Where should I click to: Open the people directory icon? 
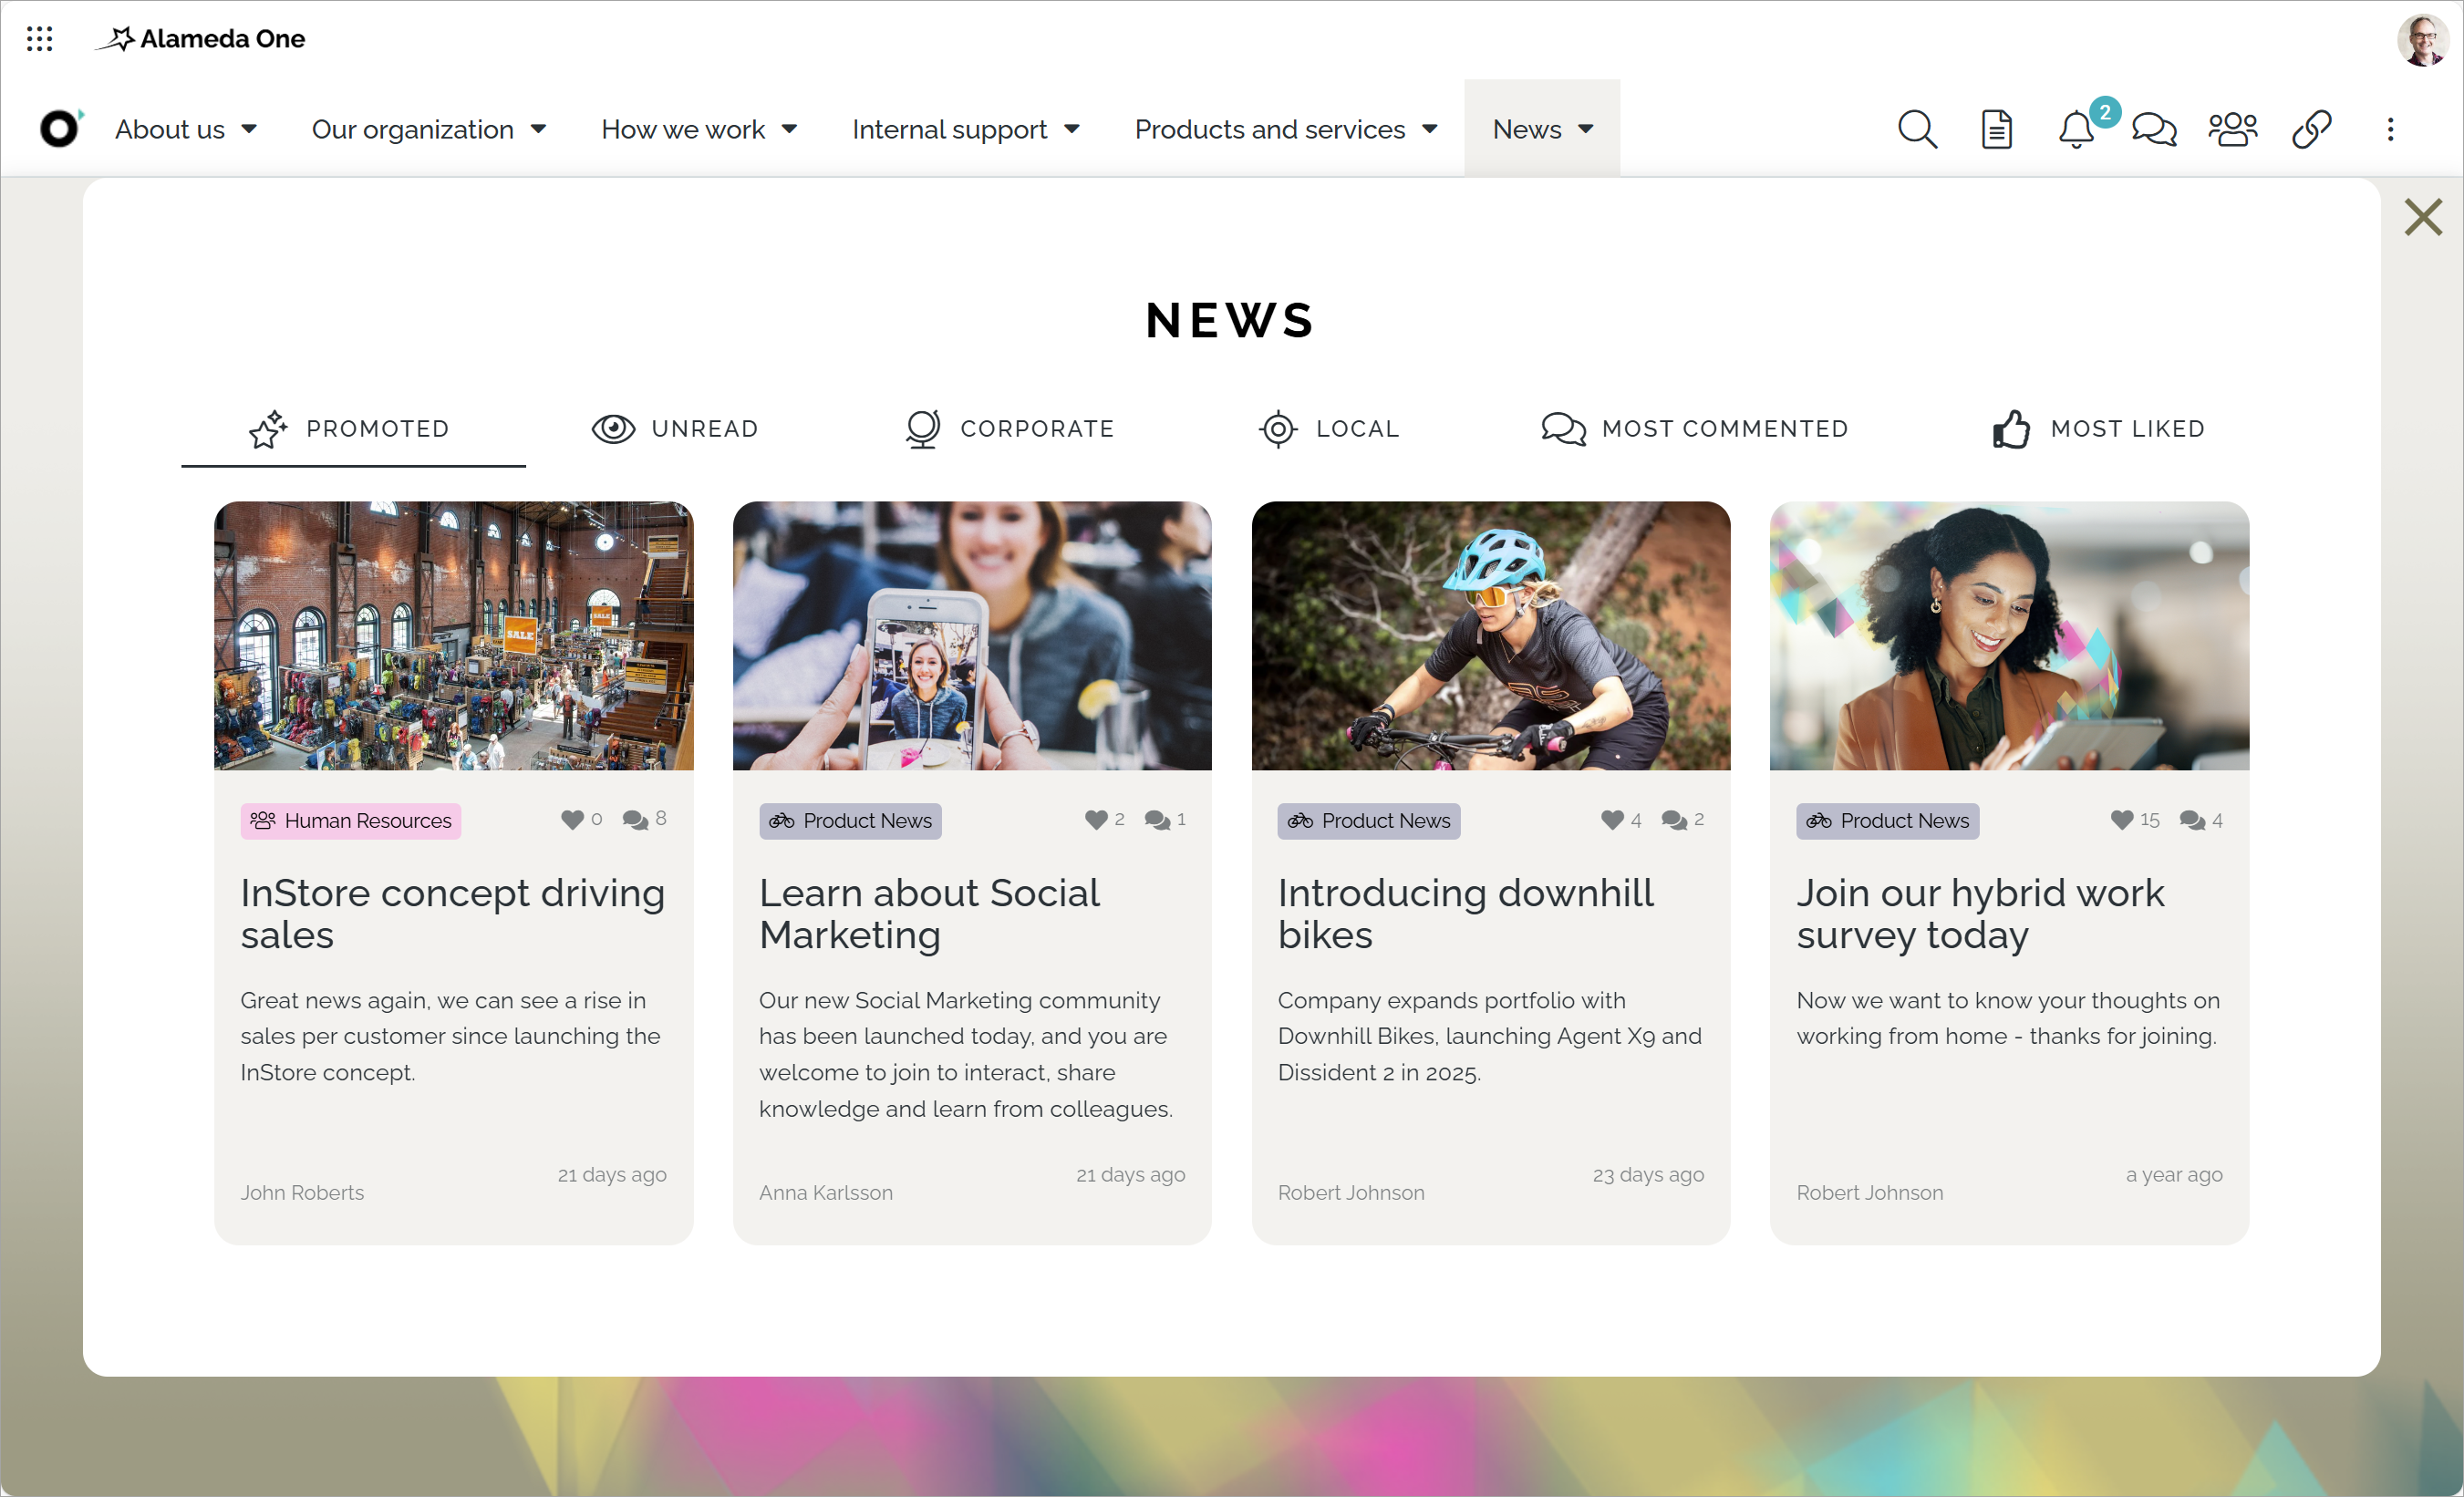(x=2232, y=129)
